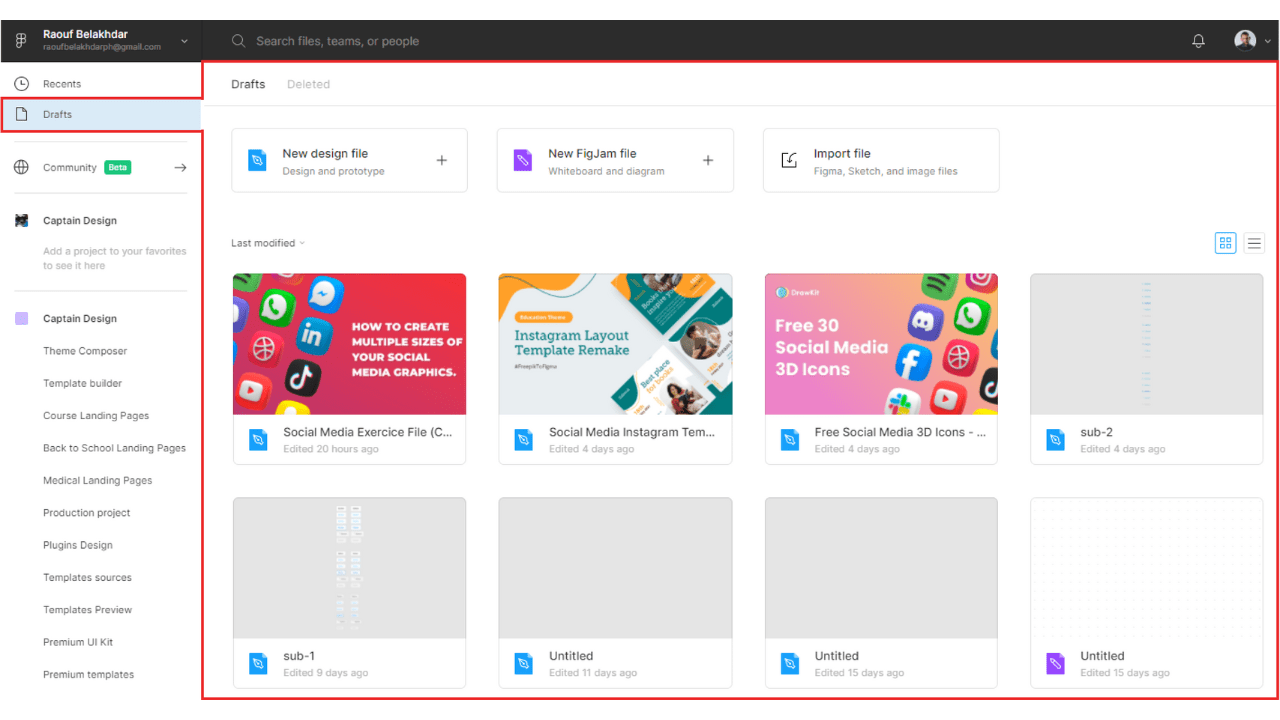Image resolution: width=1280 pixels, height=720 pixels.
Task: Click the Community globe icon
Action: point(22,167)
